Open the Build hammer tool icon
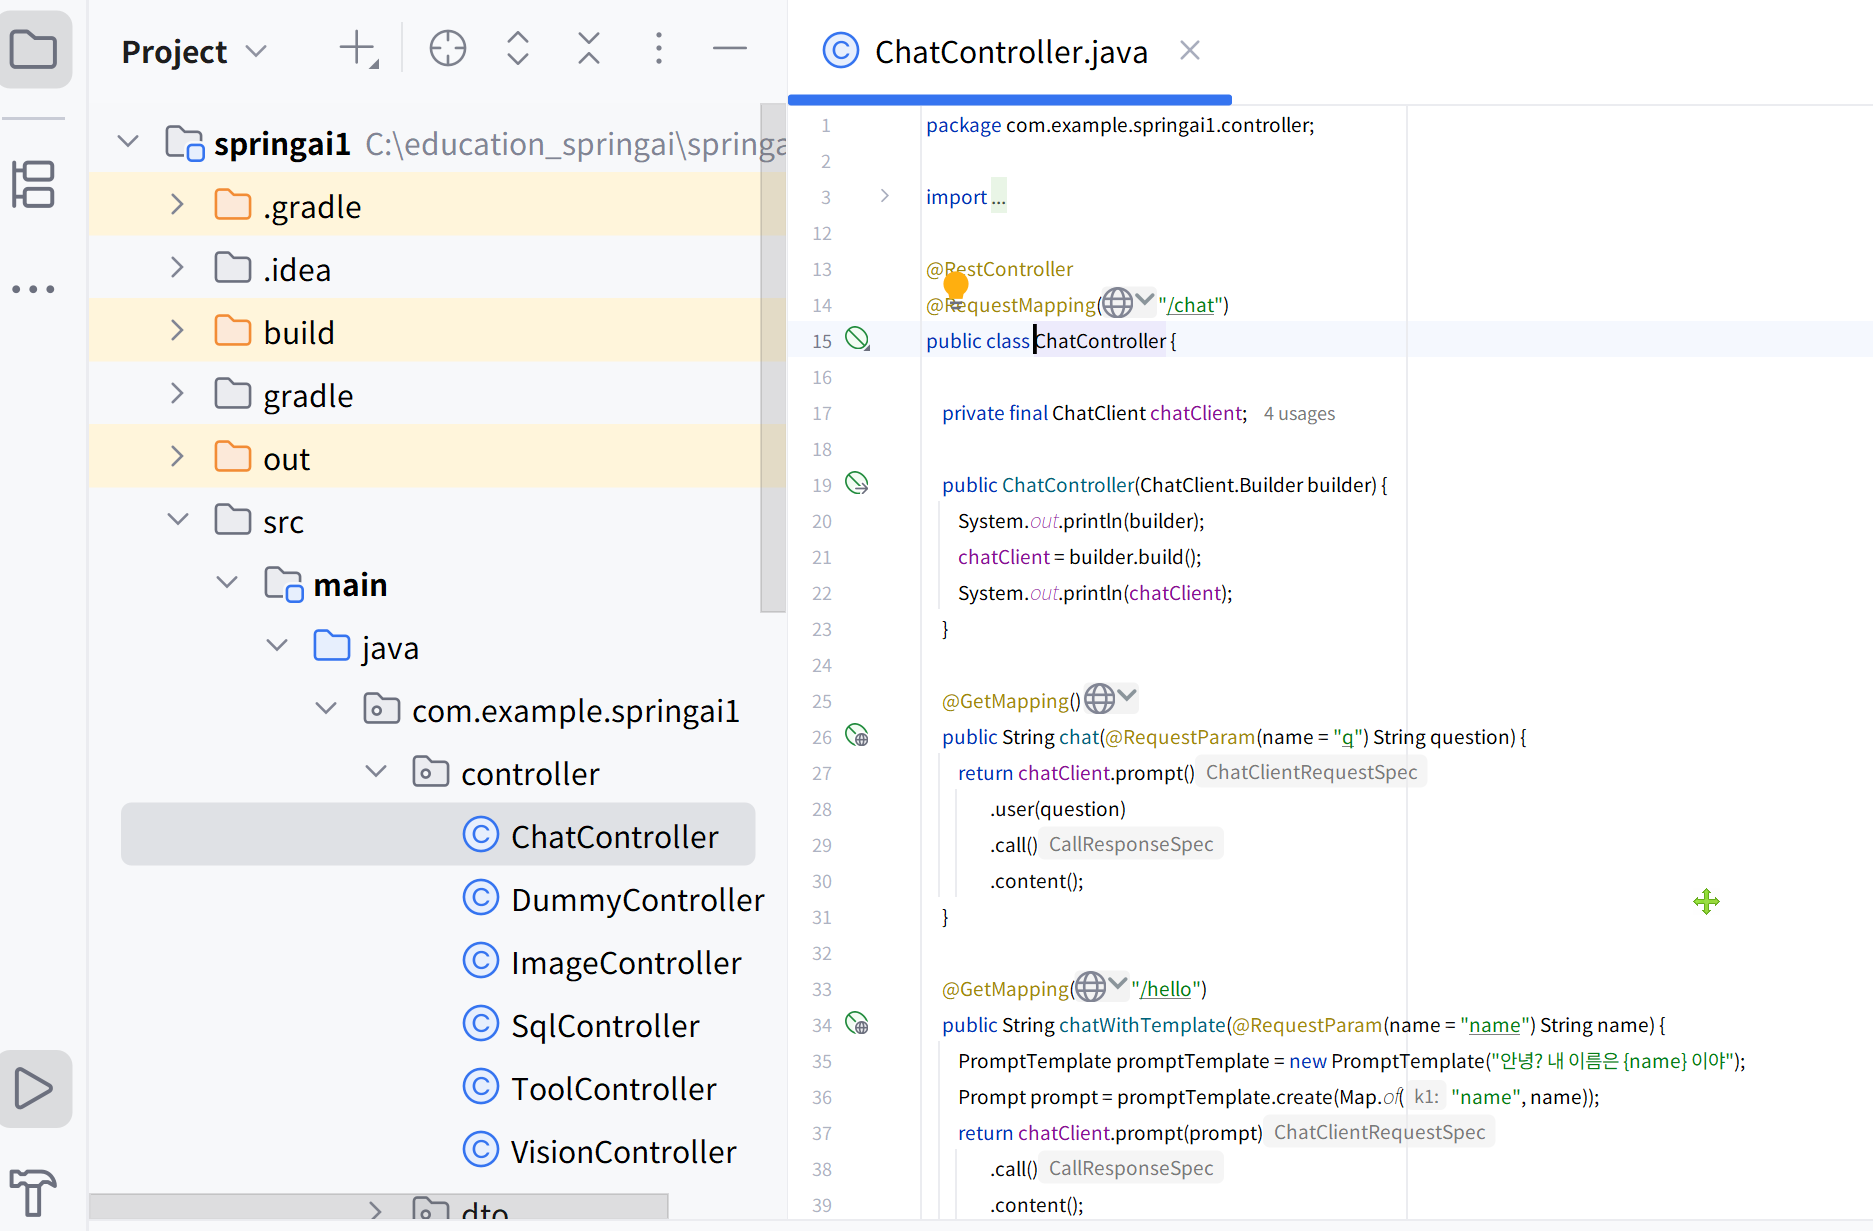The height and width of the screenshot is (1231, 1873). [34, 1192]
